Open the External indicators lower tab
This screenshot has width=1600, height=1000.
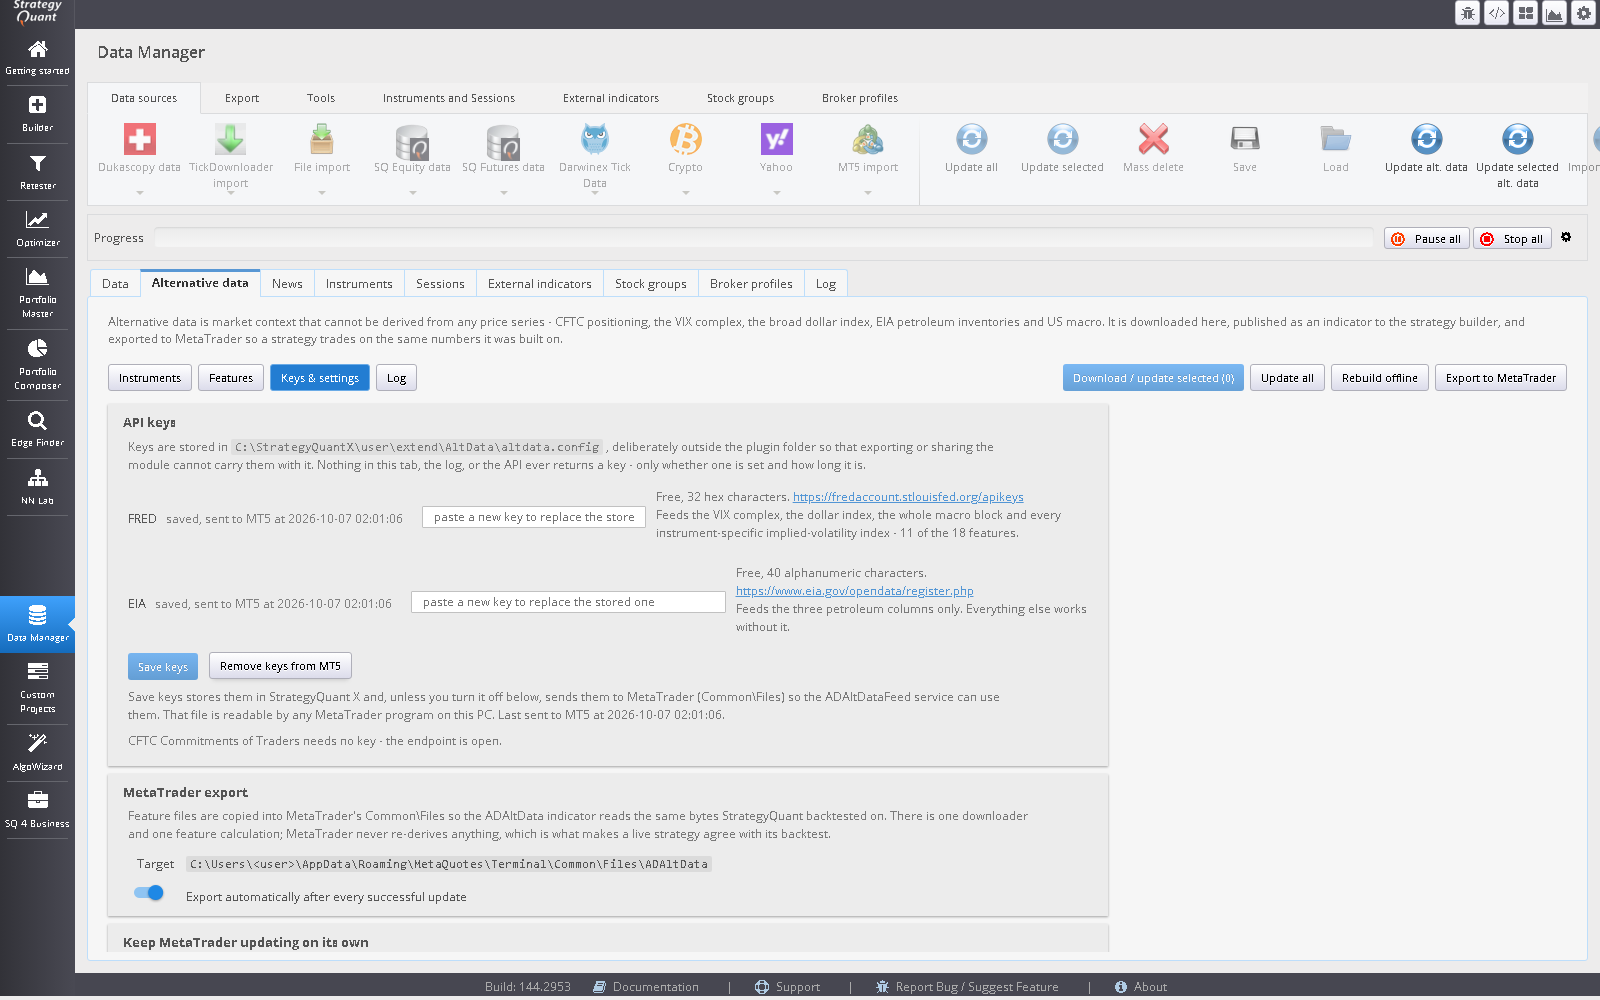coord(540,284)
